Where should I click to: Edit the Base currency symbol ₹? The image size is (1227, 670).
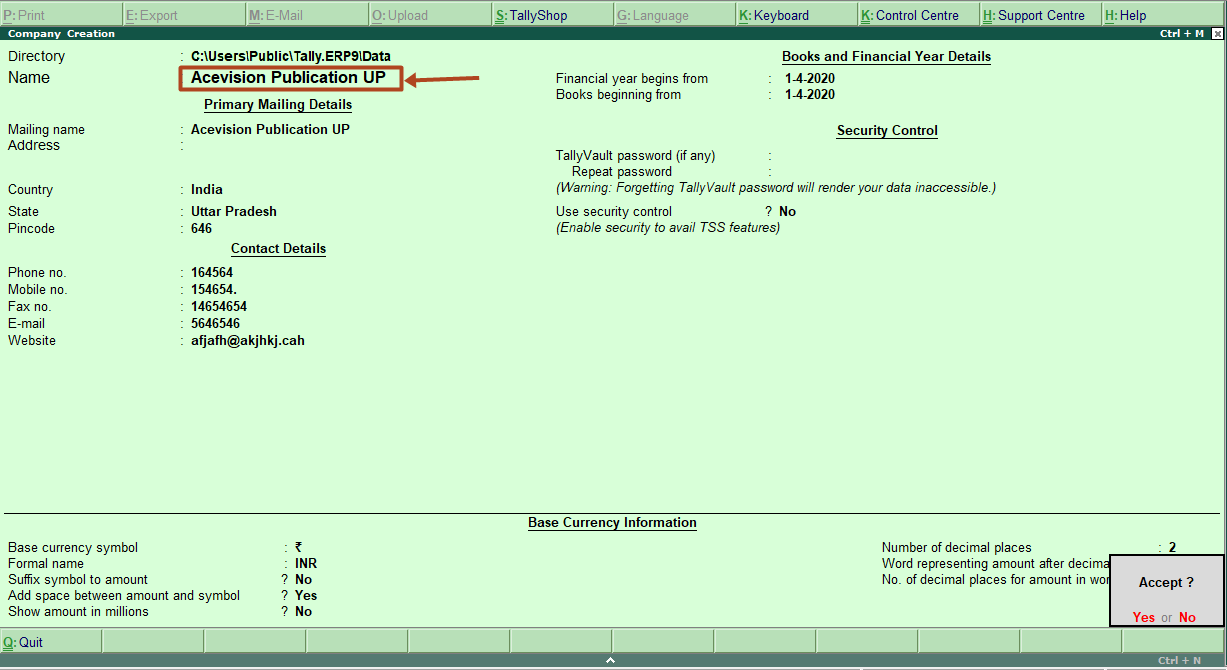click(x=298, y=548)
